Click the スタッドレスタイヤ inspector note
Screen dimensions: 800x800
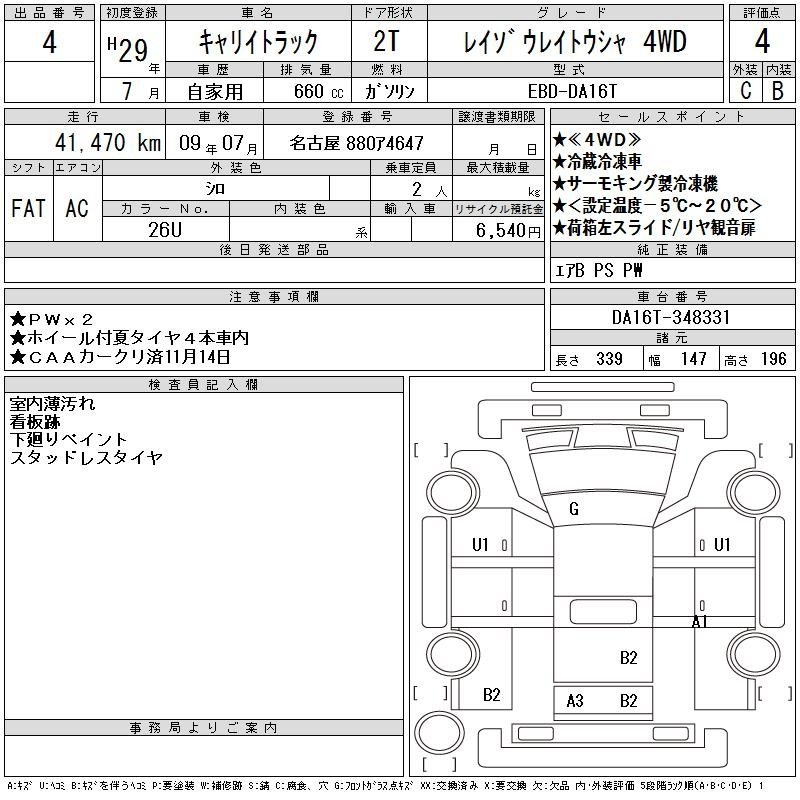86,458
